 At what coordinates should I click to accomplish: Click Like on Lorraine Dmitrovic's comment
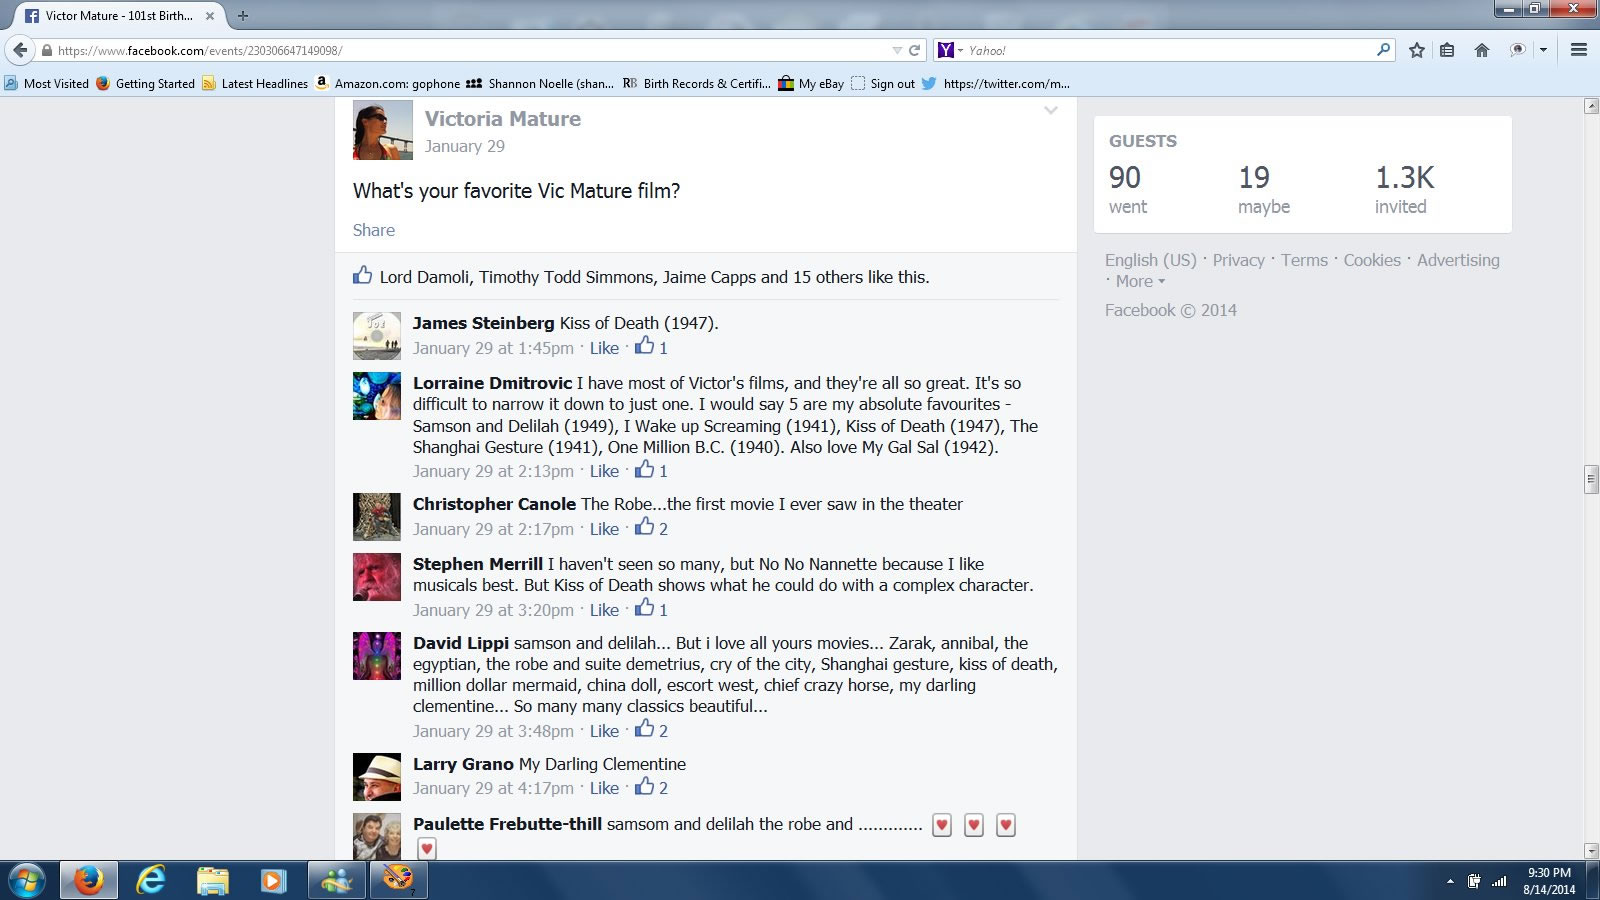tap(604, 471)
